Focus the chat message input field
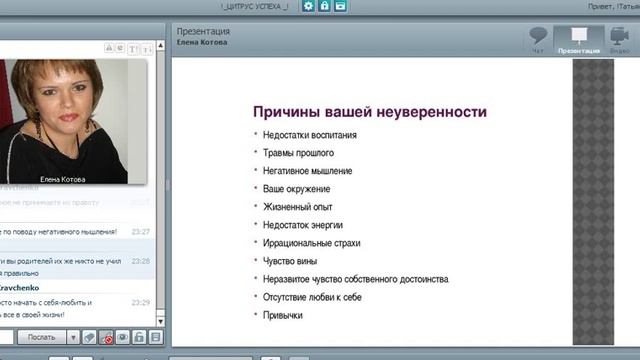This screenshot has height=360, width=640. point(7,338)
